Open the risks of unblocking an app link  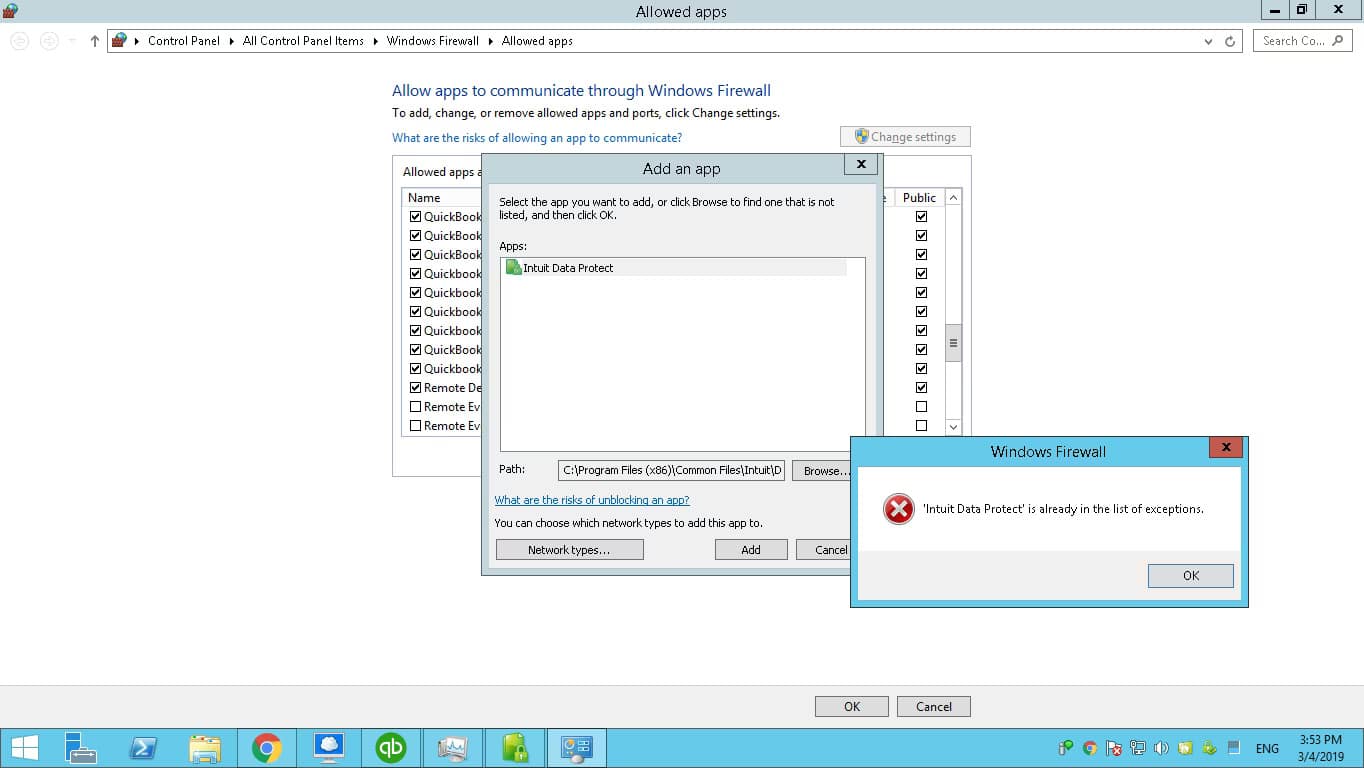(592, 500)
